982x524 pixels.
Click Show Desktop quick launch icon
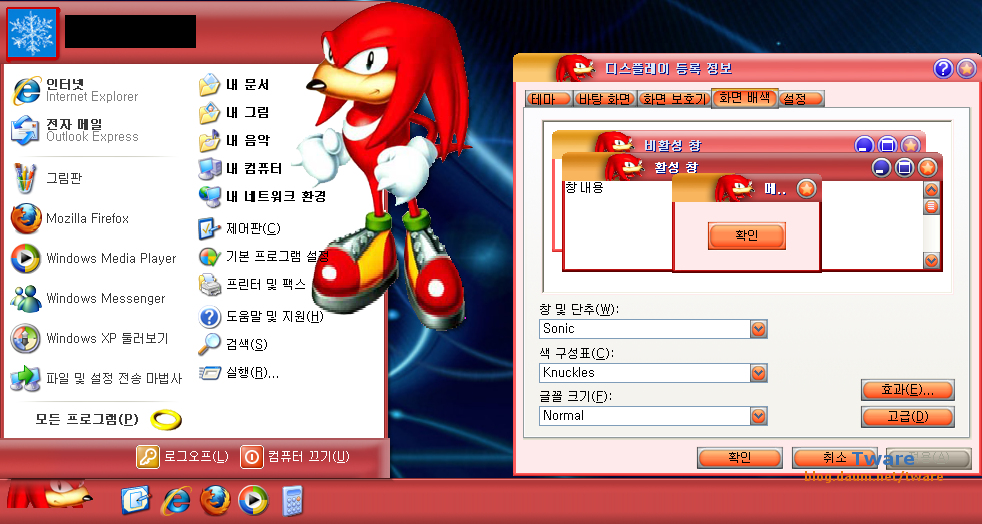tap(135, 500)
